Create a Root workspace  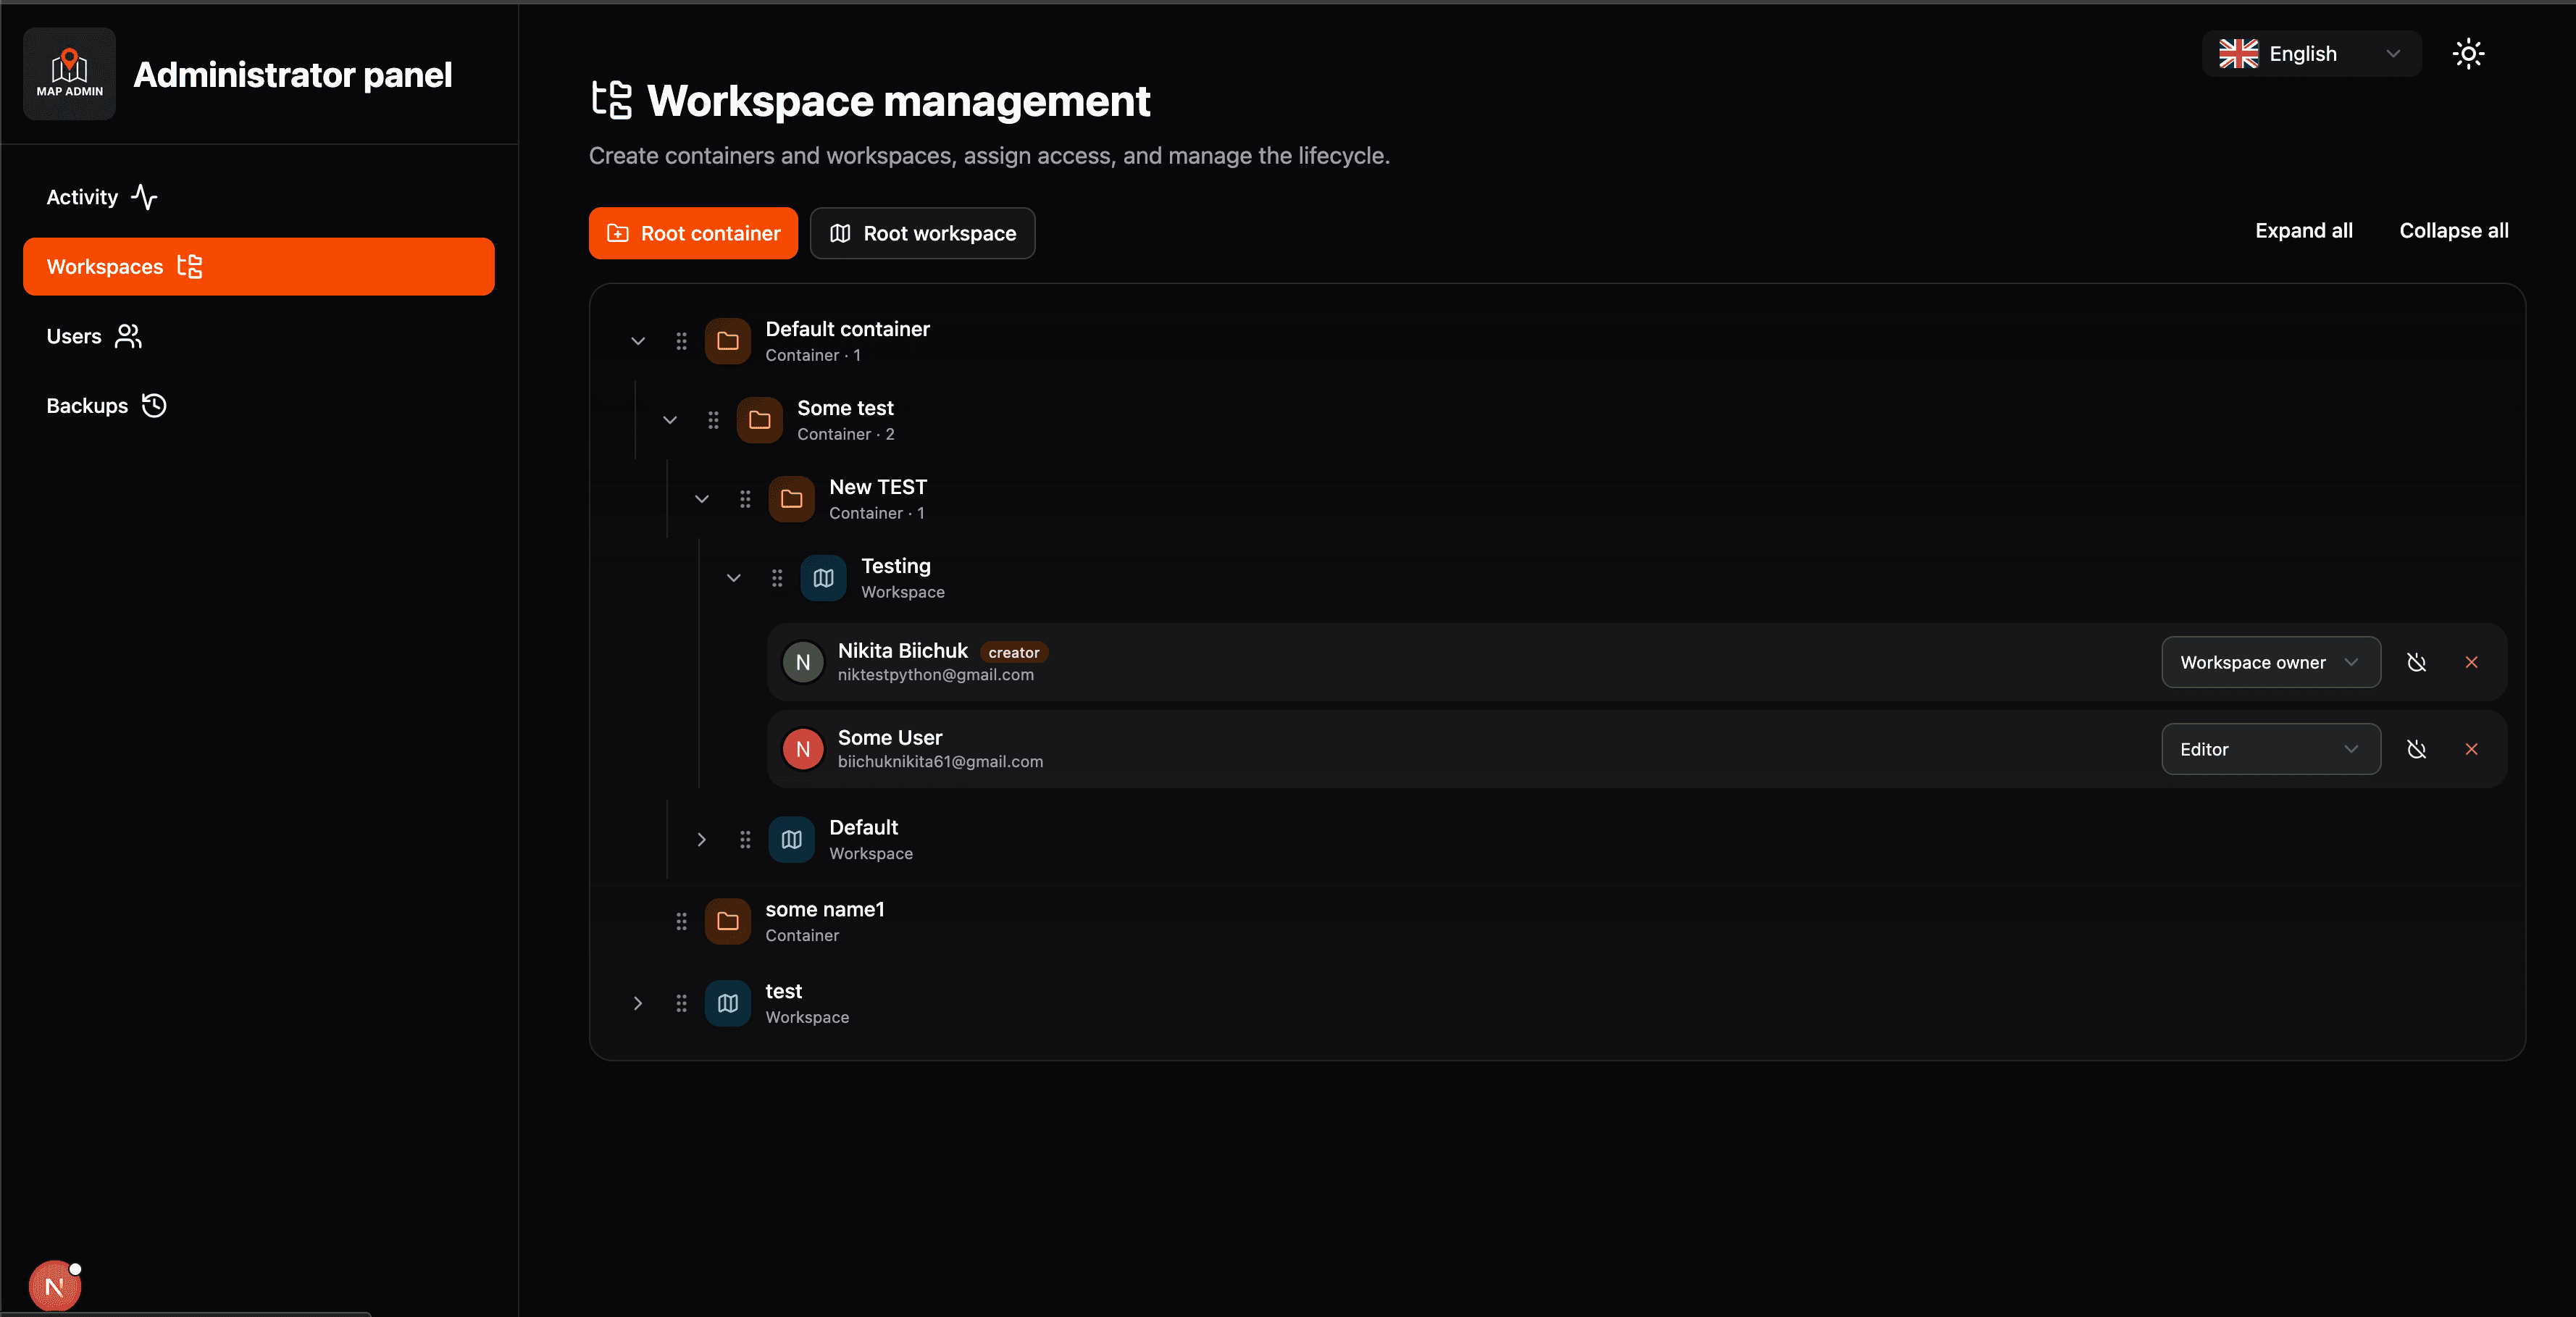pos(922,233)
